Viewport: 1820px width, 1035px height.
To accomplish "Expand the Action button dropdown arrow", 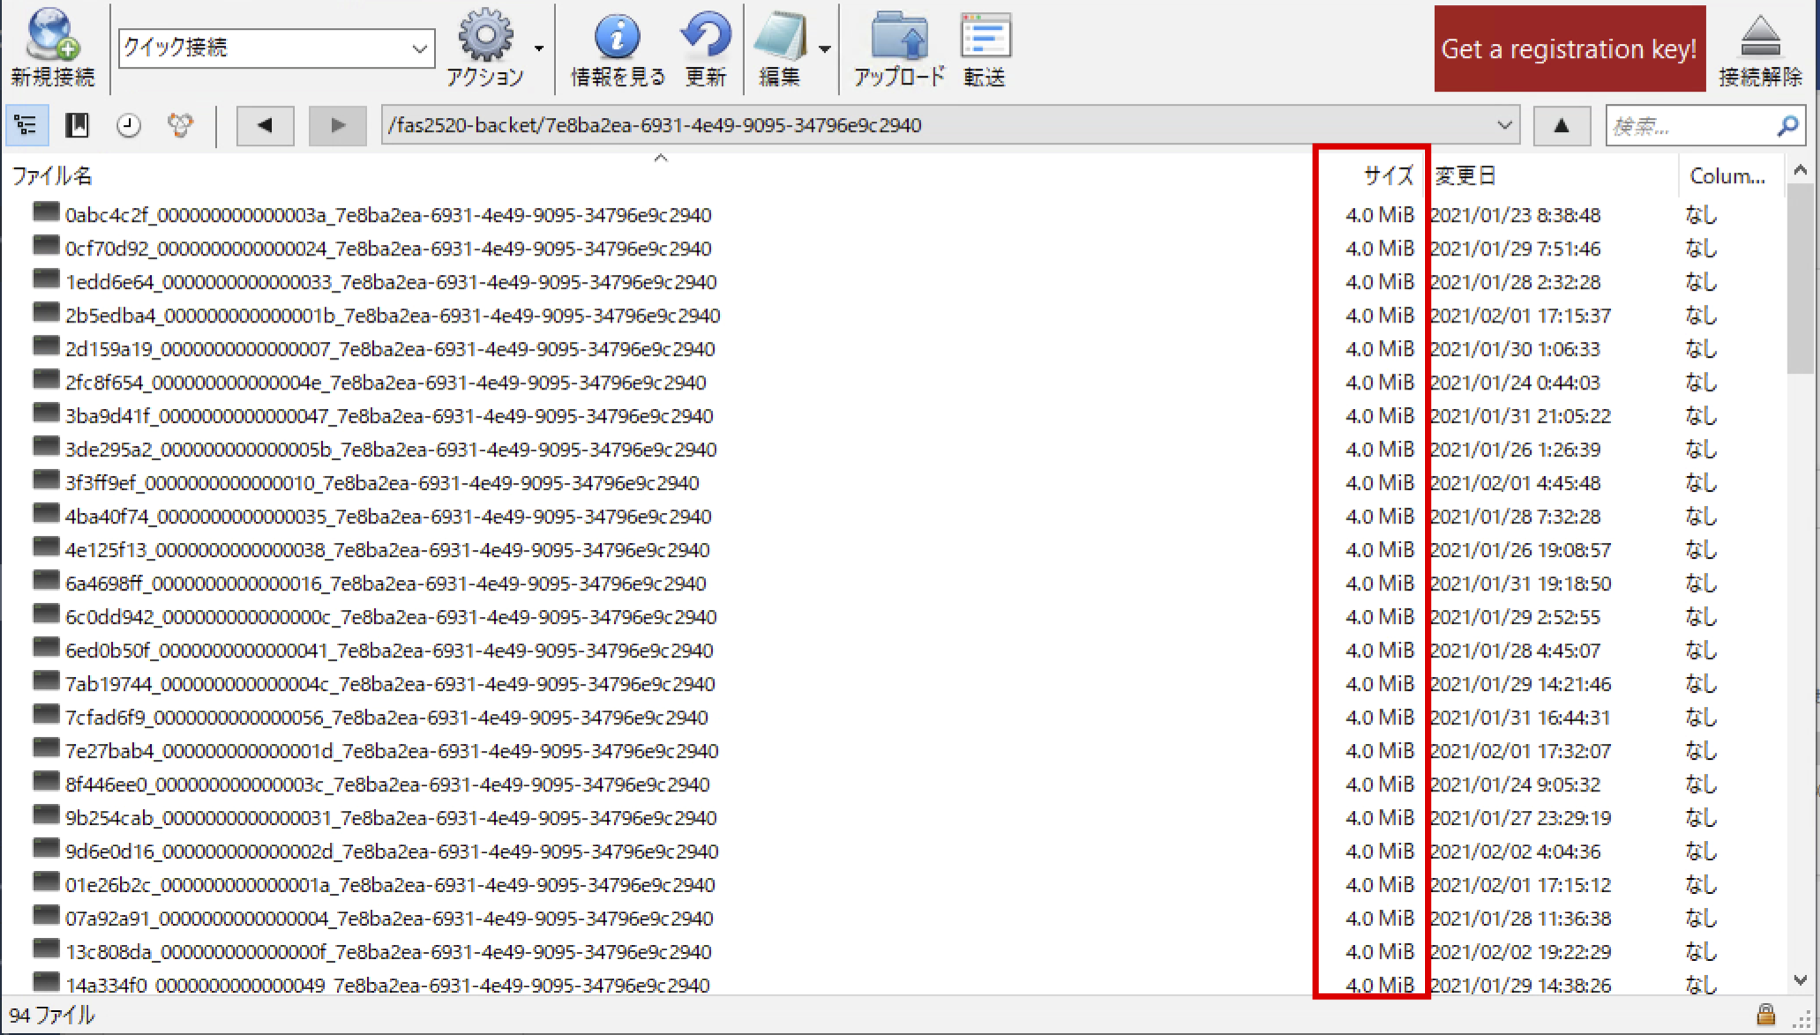I will pyautogui.click(x=539, y=48).
